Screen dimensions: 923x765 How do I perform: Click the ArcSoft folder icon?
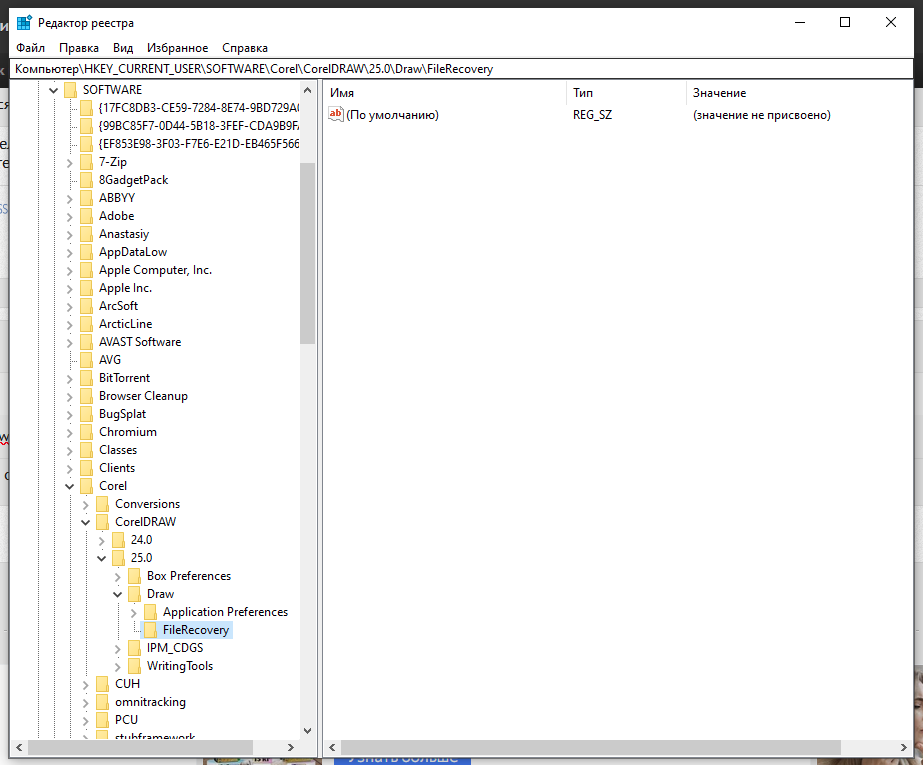pyautogui.click(x=87, y=306)
